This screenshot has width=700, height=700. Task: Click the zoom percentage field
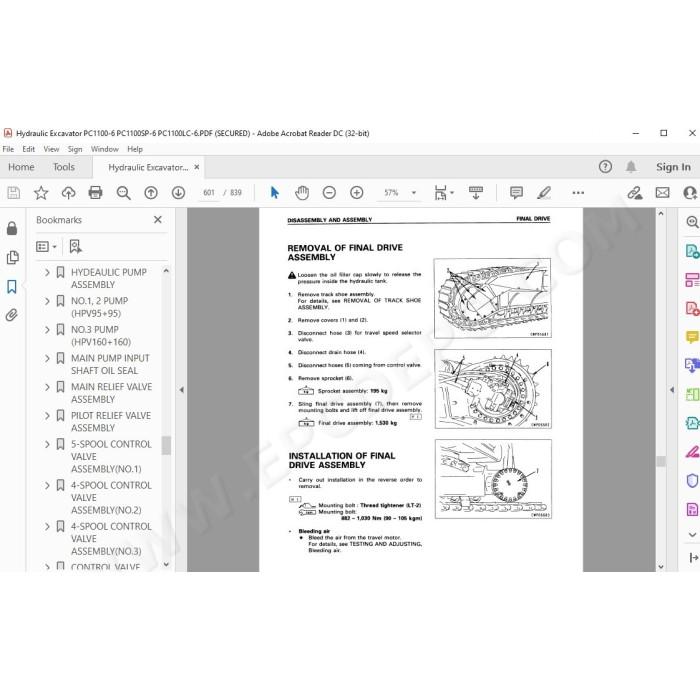click(x=391, y=193)
